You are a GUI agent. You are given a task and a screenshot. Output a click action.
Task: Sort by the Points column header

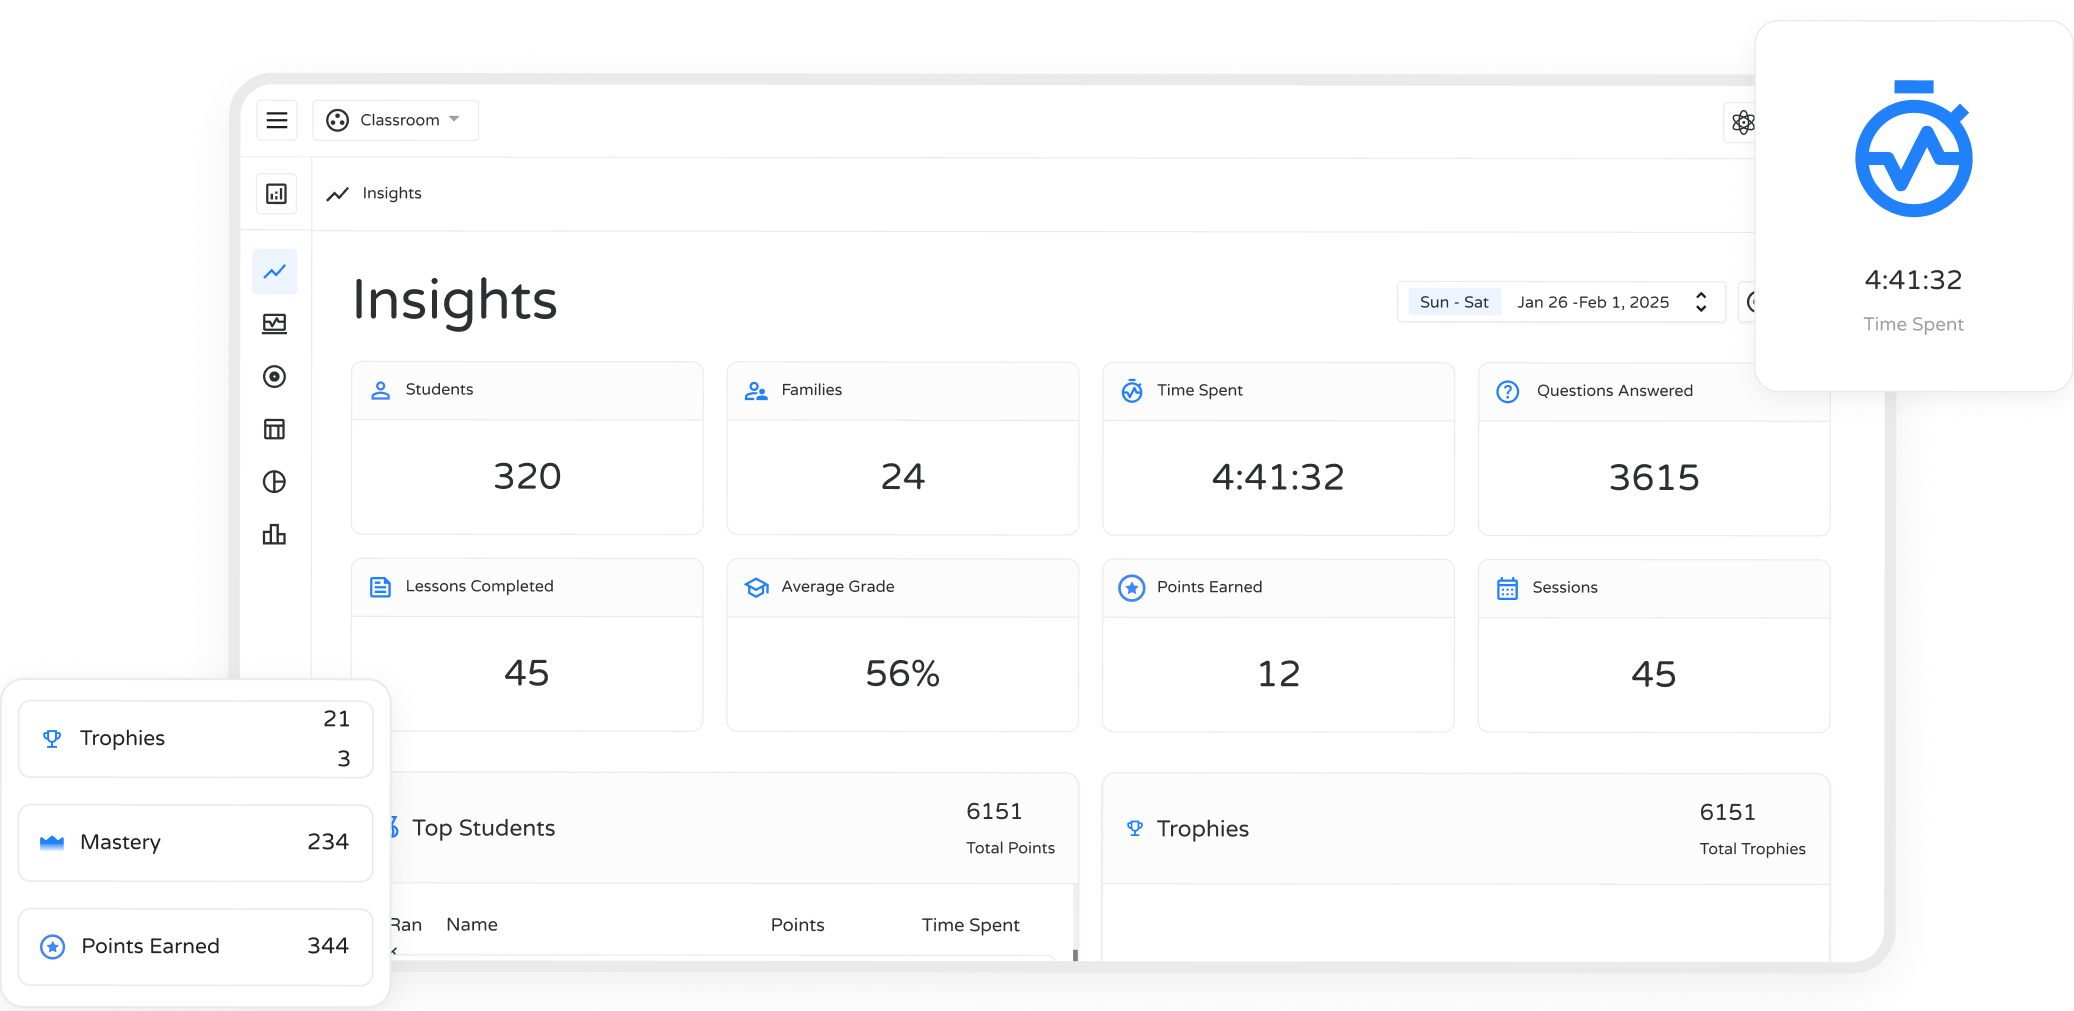(797, 925)
